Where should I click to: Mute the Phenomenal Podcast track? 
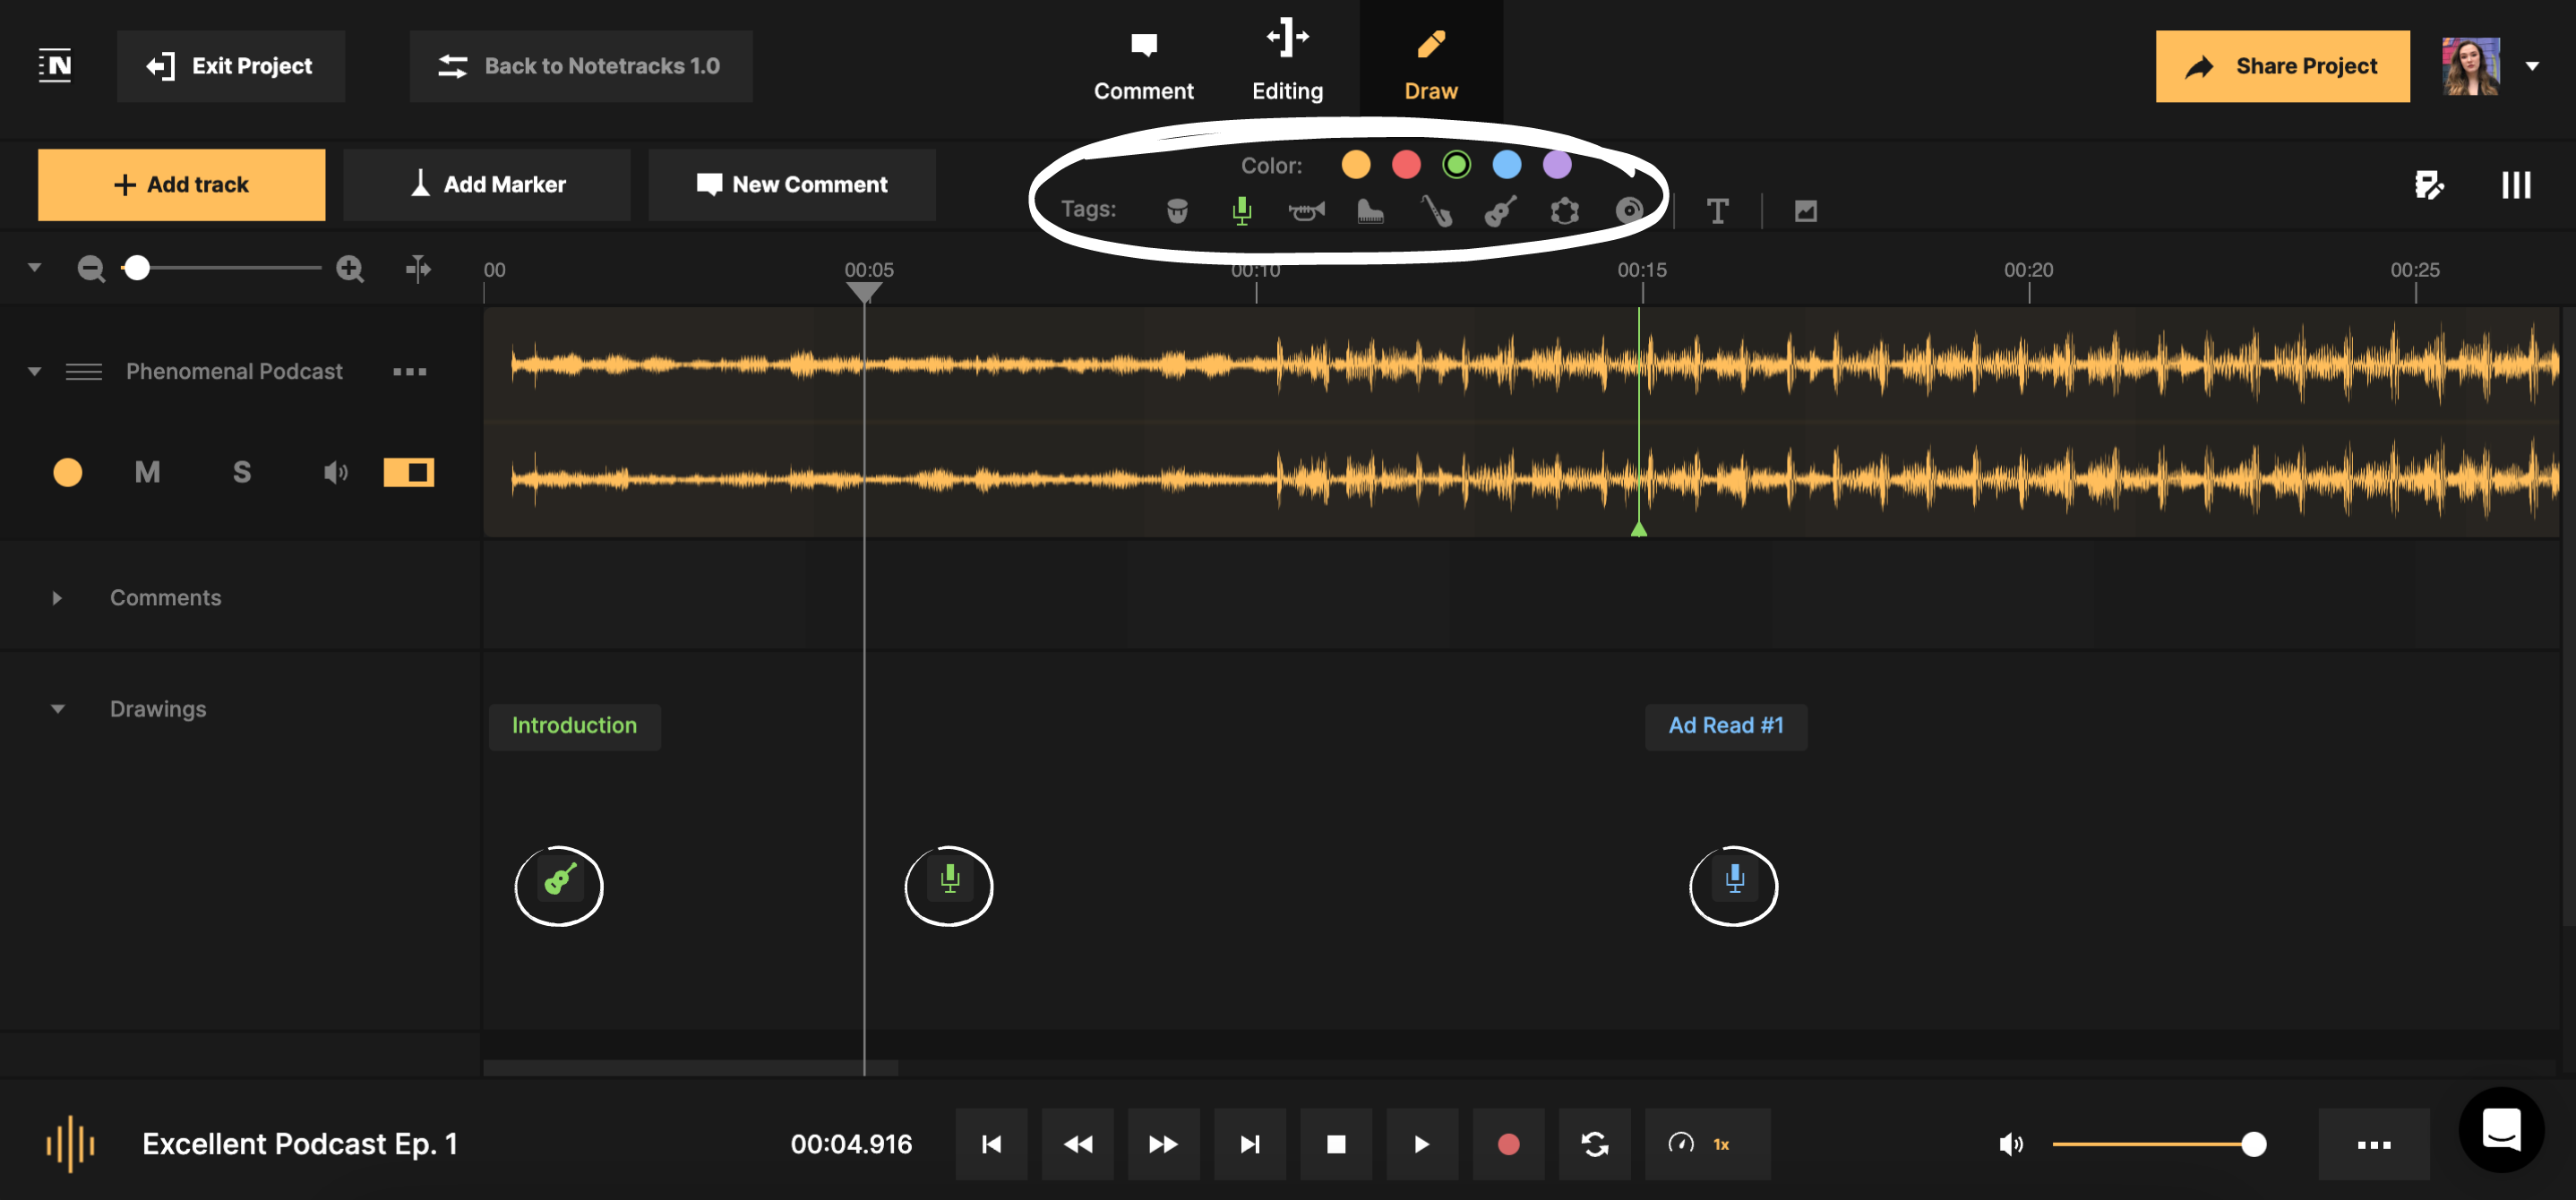point(147,472)
